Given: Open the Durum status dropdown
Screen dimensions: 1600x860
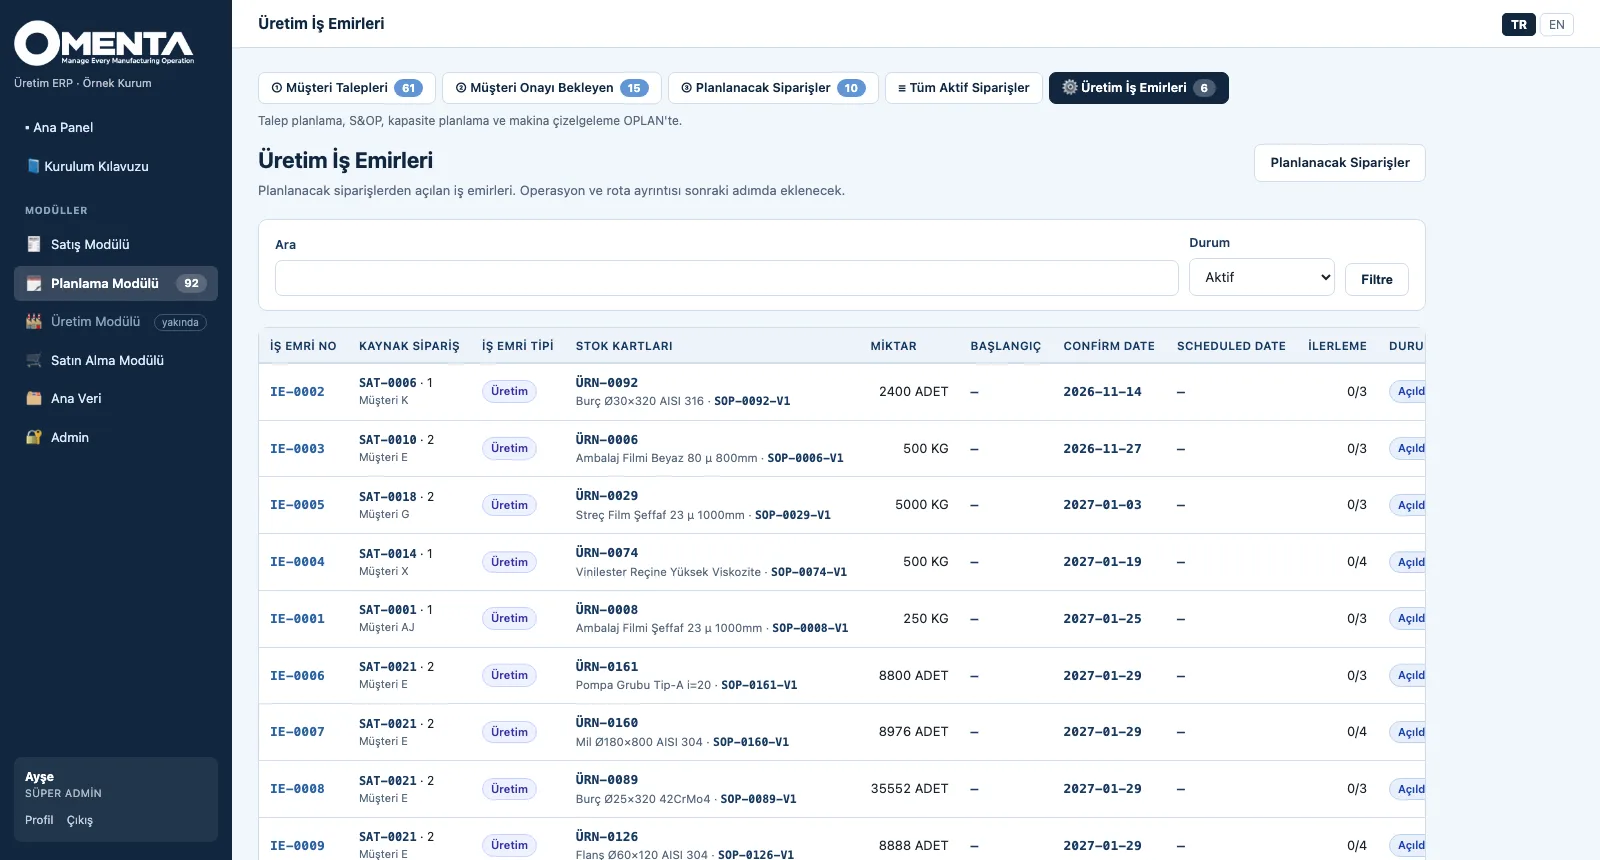Looking at the screenshot, I should point(1262,277).
